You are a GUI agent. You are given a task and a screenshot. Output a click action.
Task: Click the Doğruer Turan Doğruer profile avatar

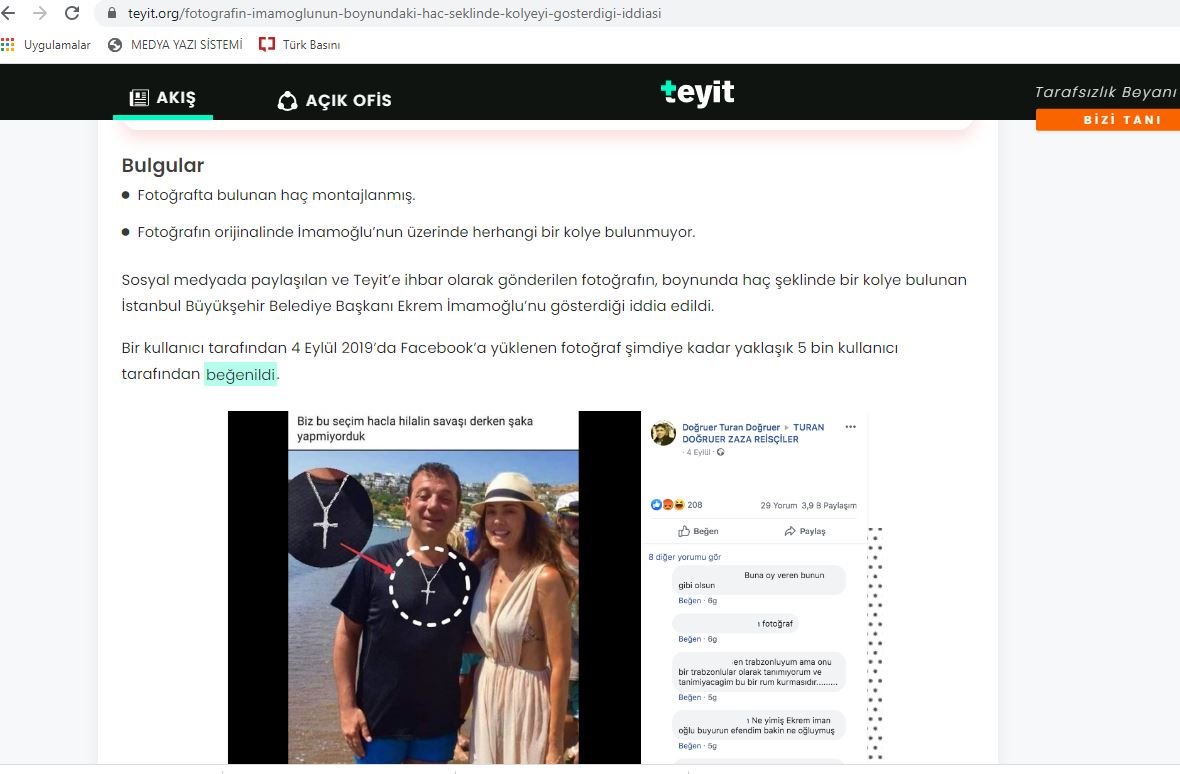[x=663, y=433]
